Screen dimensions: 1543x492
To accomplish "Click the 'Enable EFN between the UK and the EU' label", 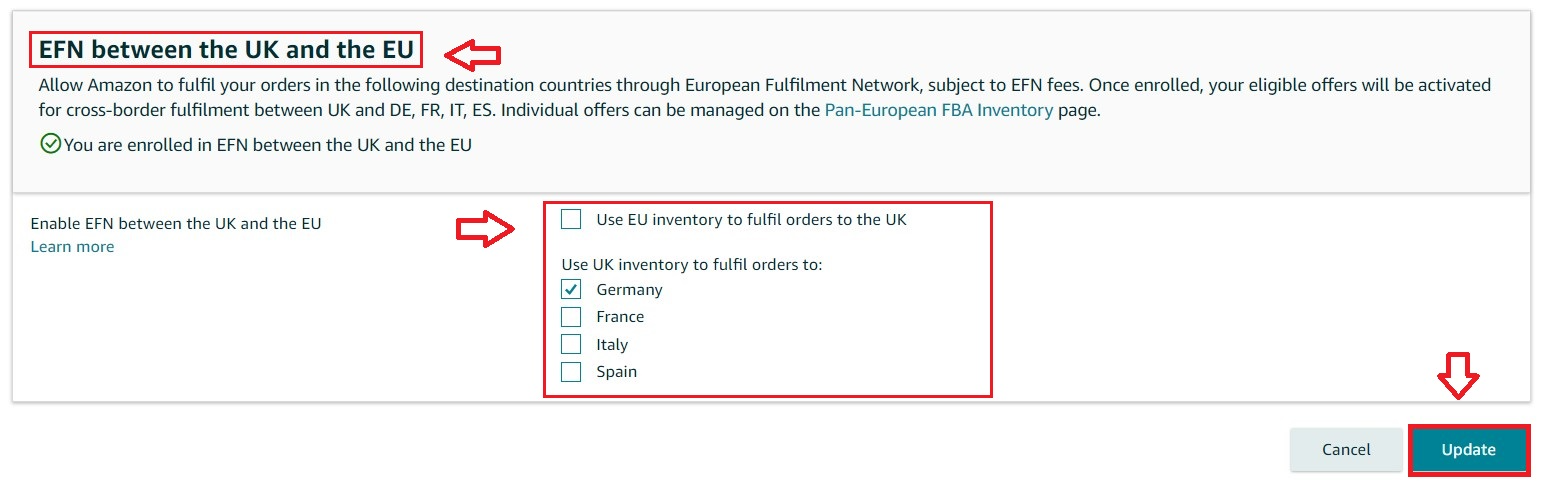I will coord(176,224).
